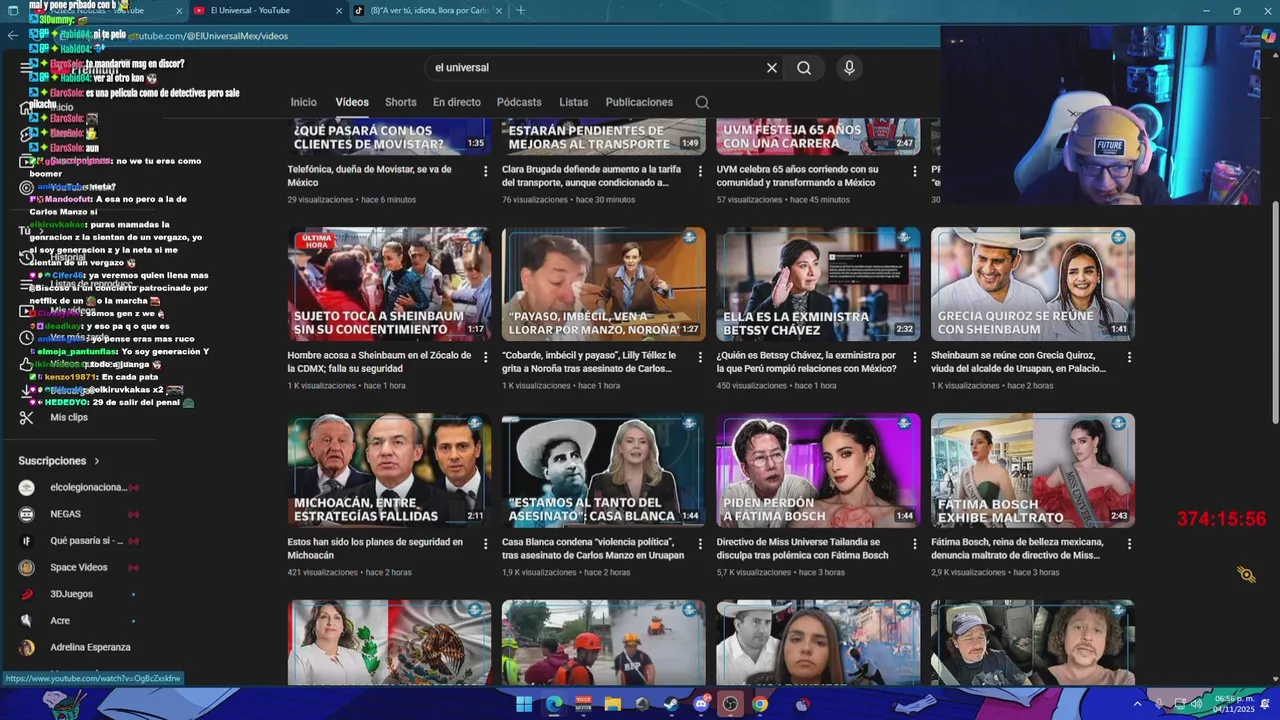Screen dimensions: 1280x720
Task: Open video title 'Telefónica, dueña de Movistar, se va'
Action: [369, 176]
